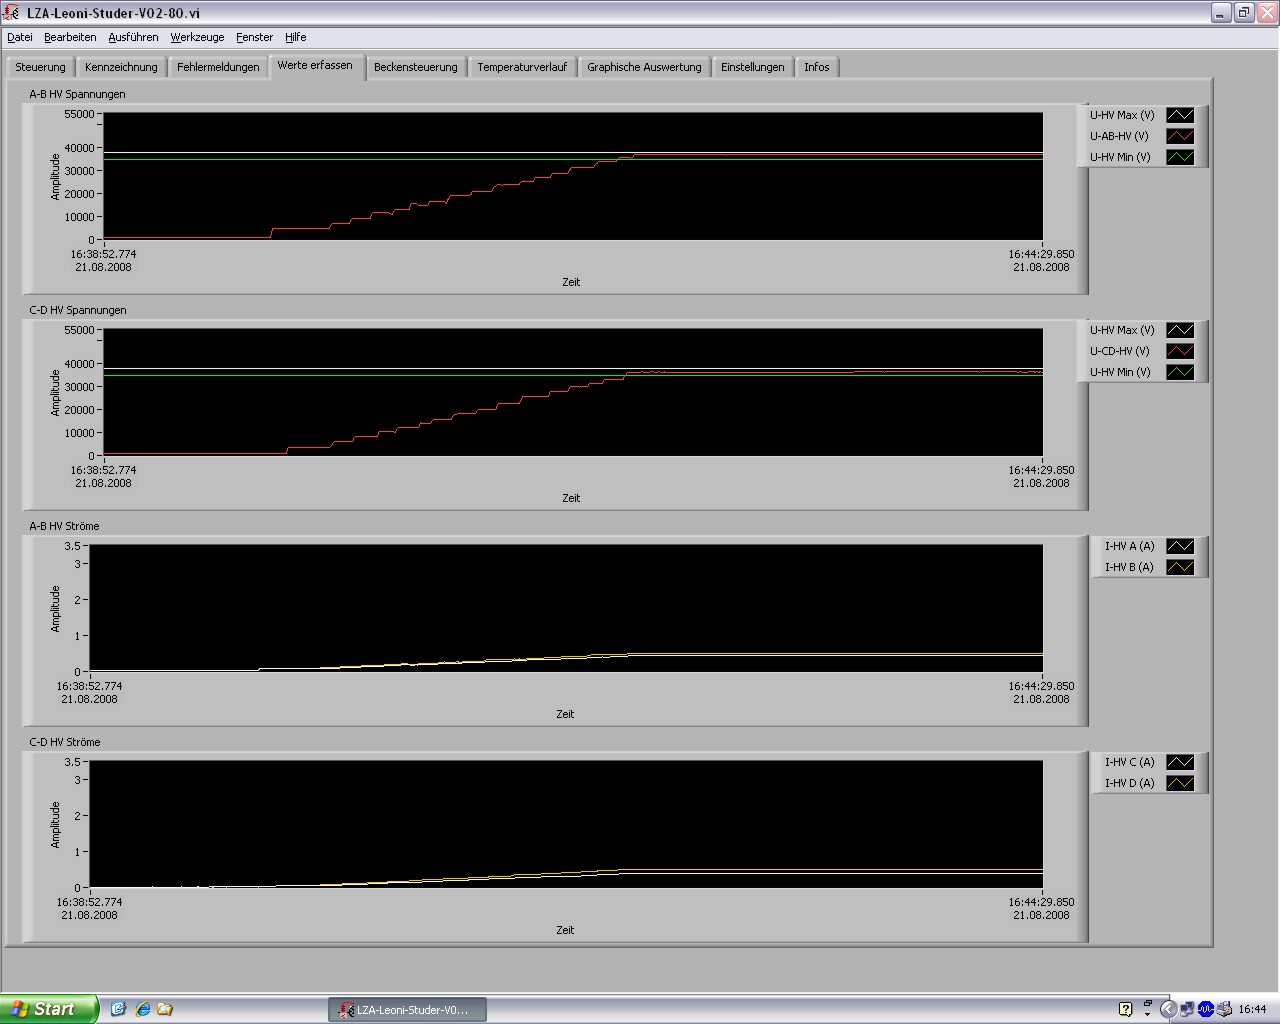Open the Fenster menu

click(254, 37)
